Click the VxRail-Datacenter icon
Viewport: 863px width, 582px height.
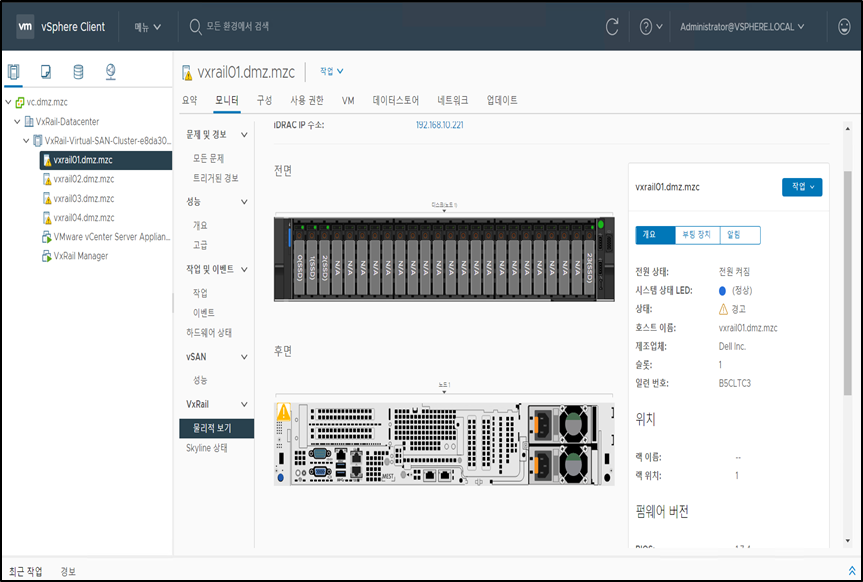[x=29, y=122]
